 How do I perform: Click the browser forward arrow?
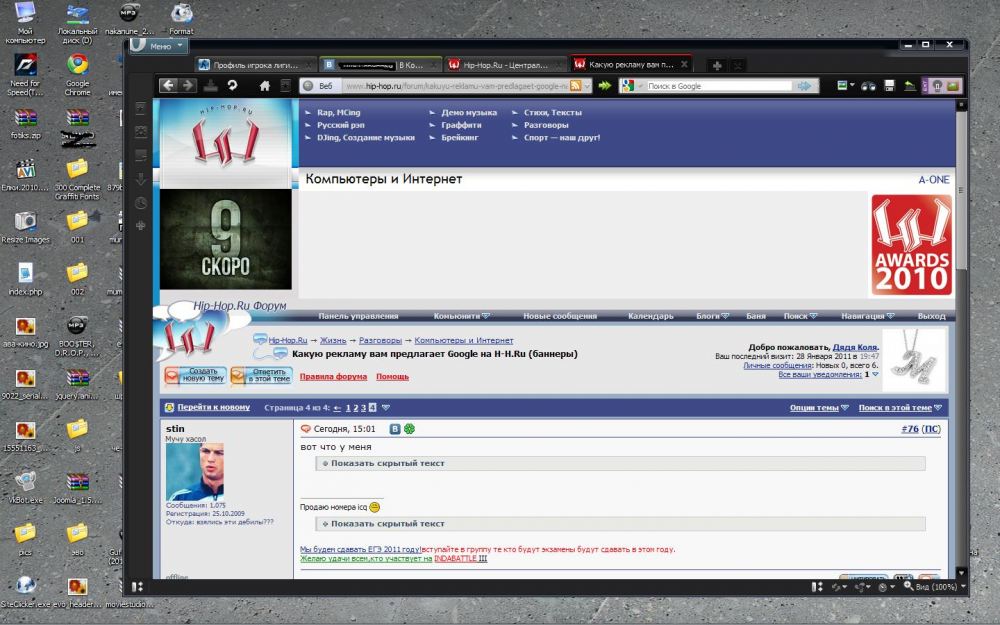(188, 85)
